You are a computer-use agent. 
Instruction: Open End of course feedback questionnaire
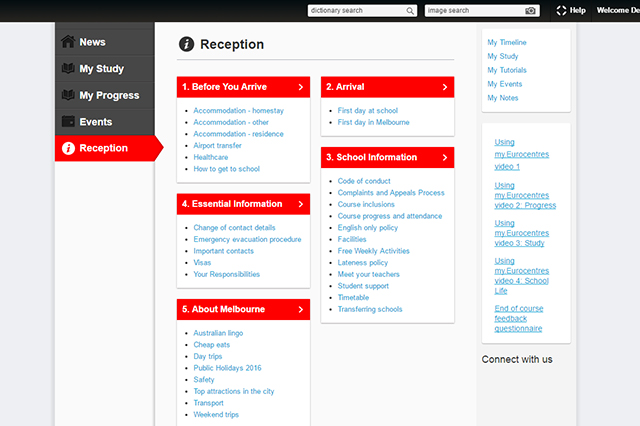(519, 318)
